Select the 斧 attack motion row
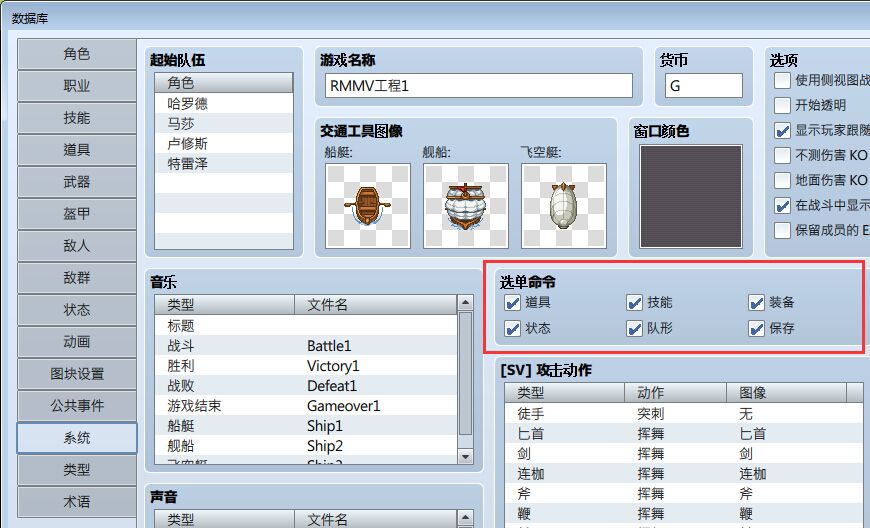This screenshot has width=870, height=528. pos(684,494)
